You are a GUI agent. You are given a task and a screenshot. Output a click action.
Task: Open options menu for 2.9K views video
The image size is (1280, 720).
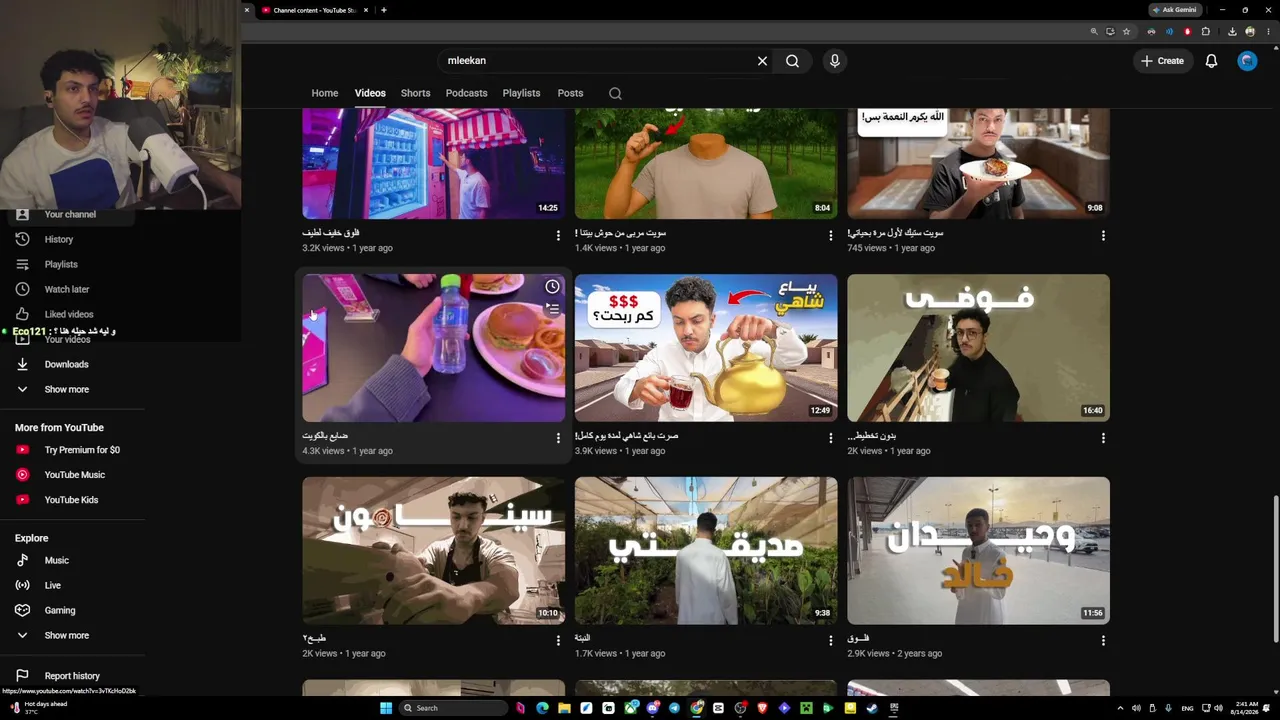pyautogui.click(x=1103, y=640)
